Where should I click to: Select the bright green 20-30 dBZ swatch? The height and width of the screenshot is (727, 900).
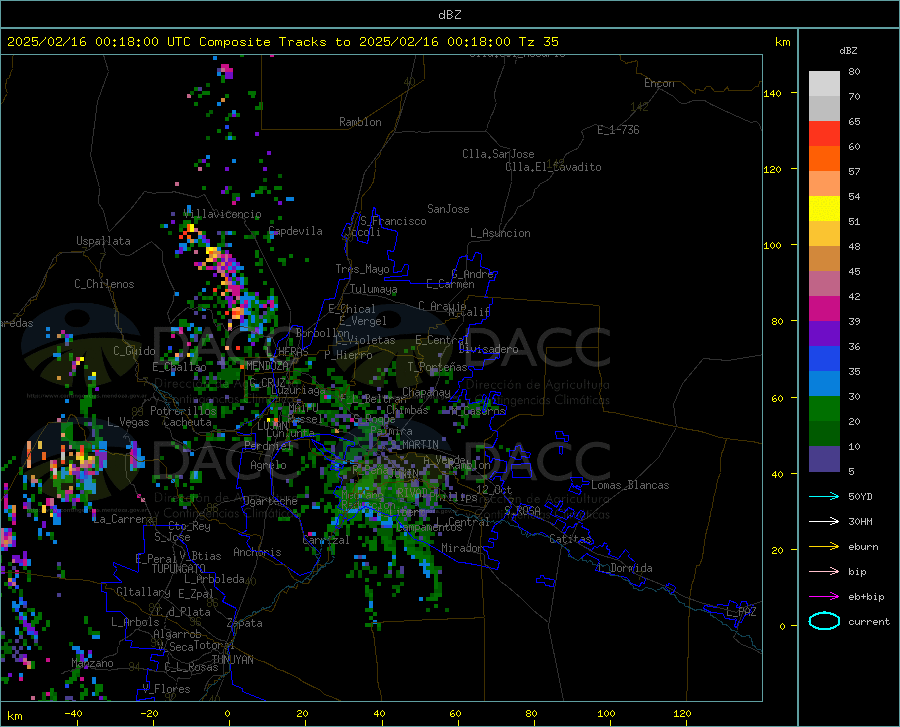pyautogui.click(x=824, y=409)
